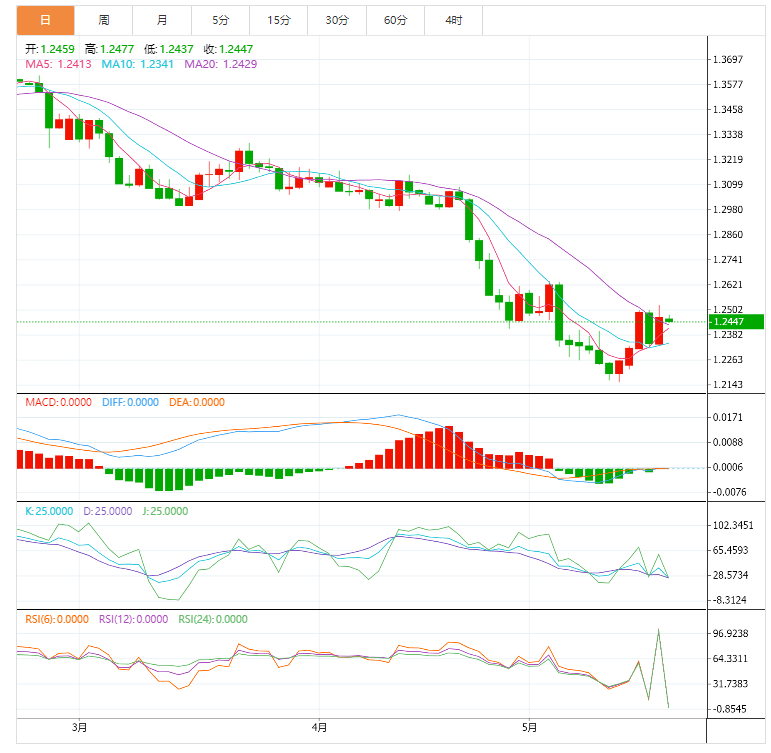
Task: Open the 60分 interval tab
Action: [395, 20]
